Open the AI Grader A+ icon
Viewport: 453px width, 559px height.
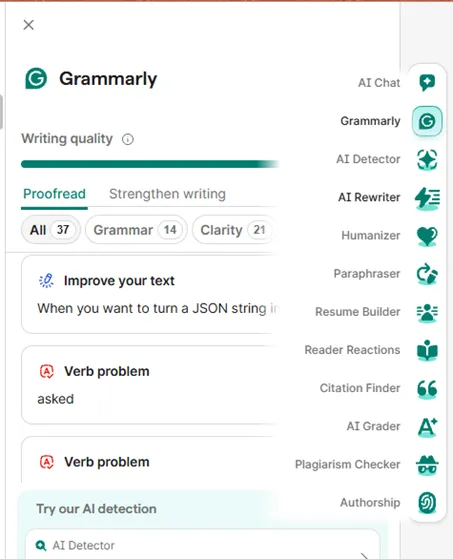(427, 427)
